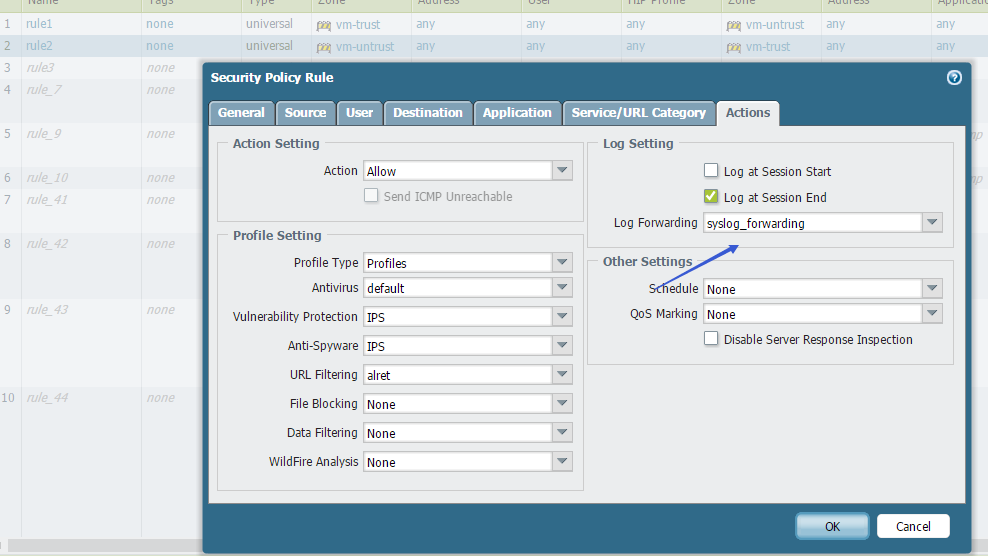Open the Service/URL Category tab

[638, 113]
